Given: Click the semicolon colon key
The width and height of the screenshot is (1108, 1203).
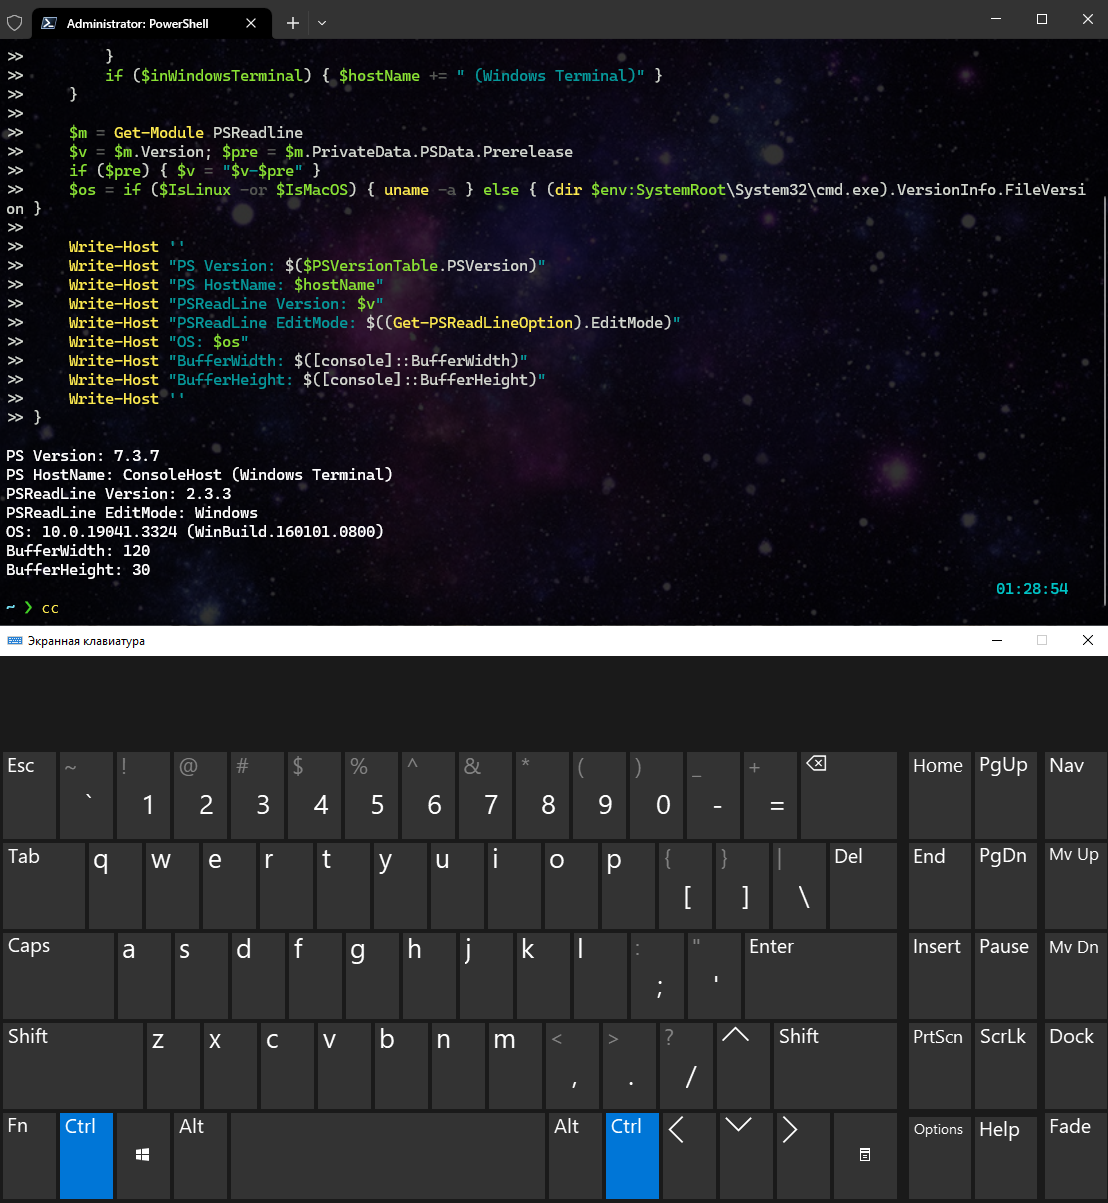Looking at the screenshot, I should tap(658, 975).
